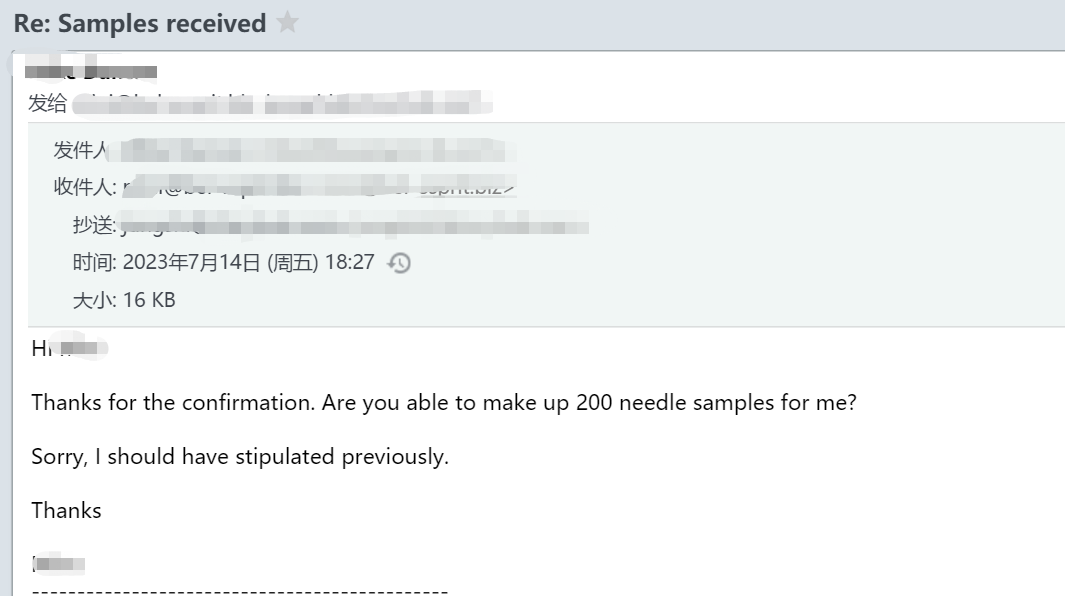Click the 'Hi' greeting line
The height and width of the screenshot is (596, 1065).
pyautogui.click(x=69, y=349)
